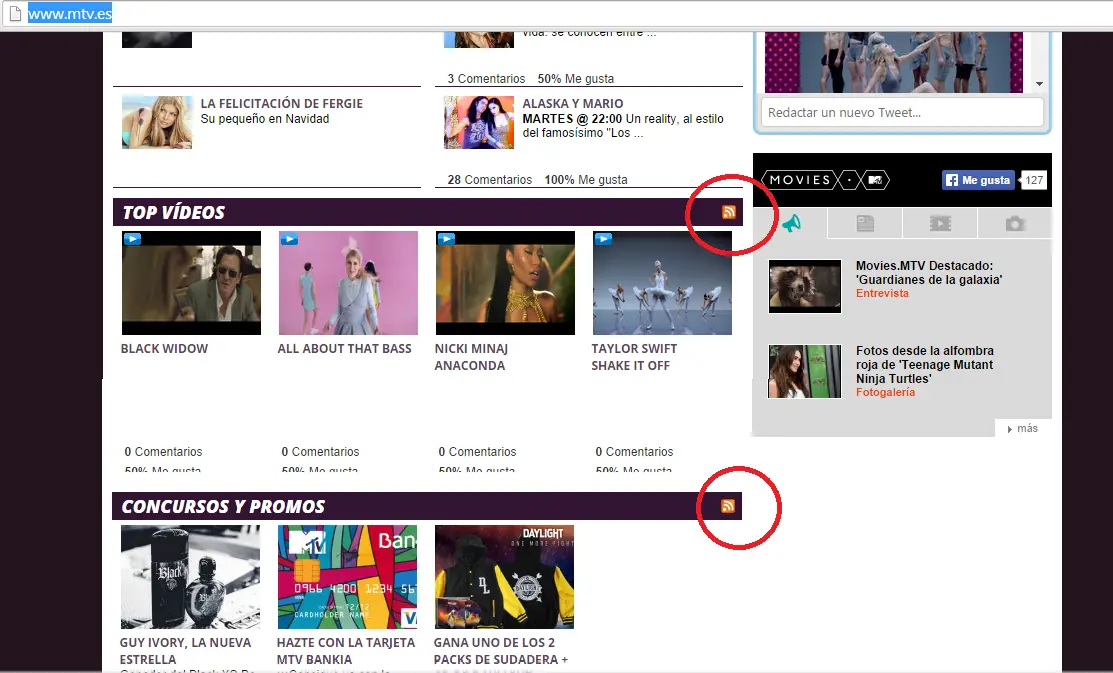Image resolution: width=1113 pixels, height=673 pixels.
Task: Open HAZTE CON LA TARJETA MTV BANKIA link
Action: (x=346, y=651)
